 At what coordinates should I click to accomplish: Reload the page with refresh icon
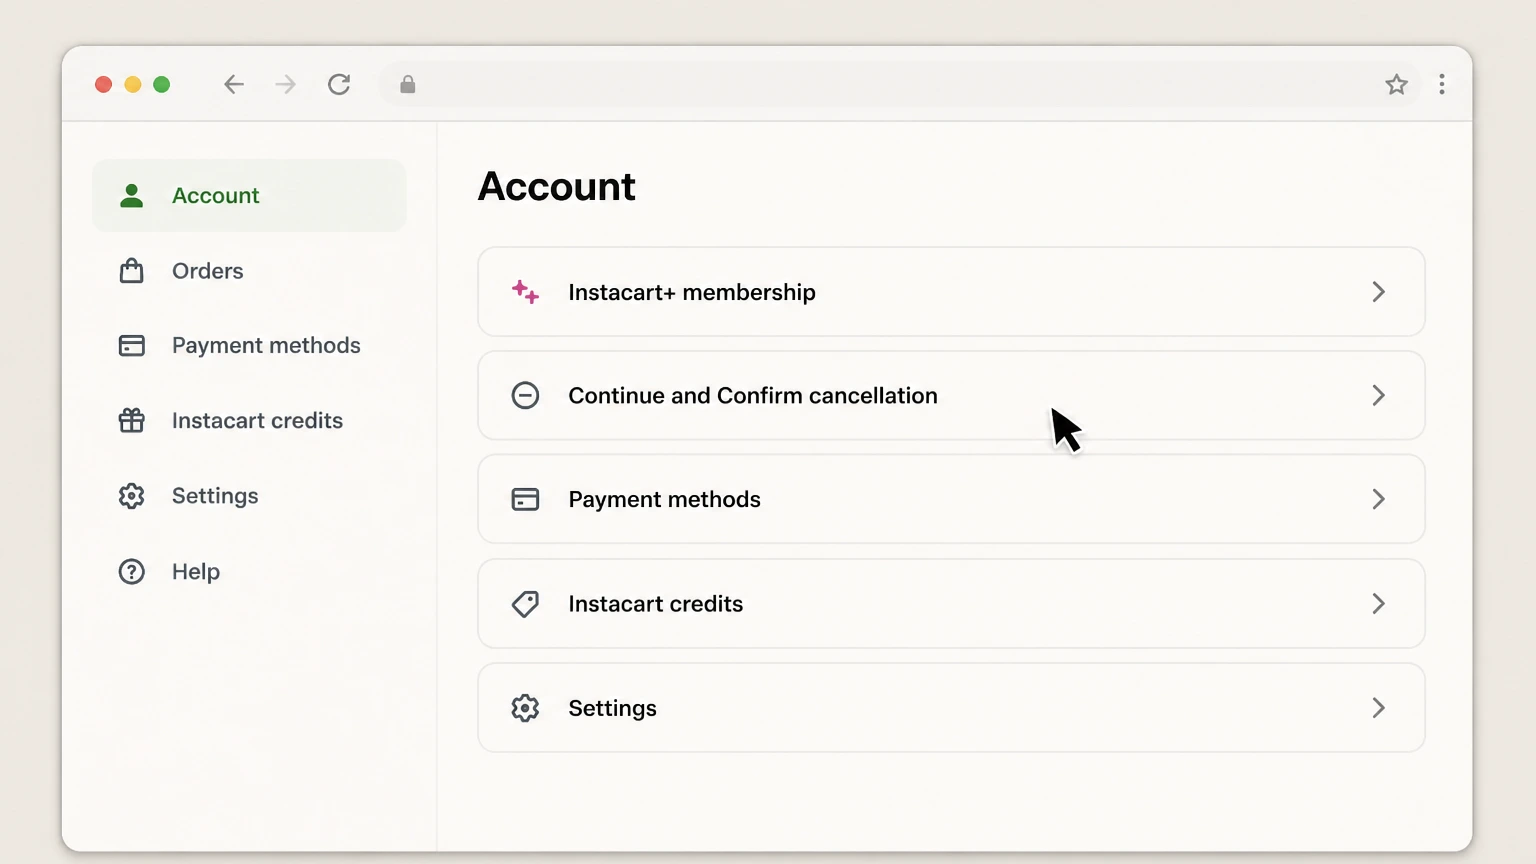click(339, 84)
